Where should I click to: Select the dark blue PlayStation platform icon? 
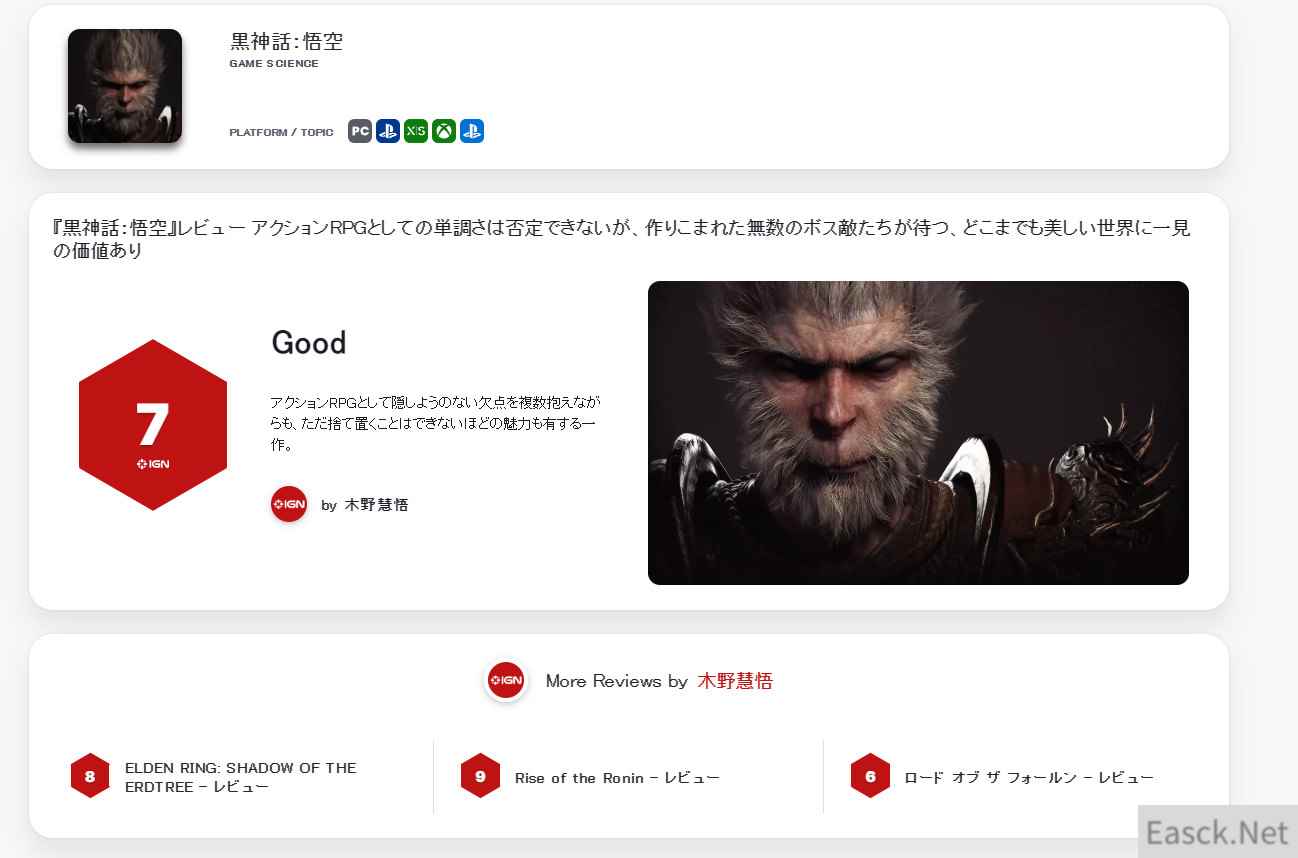click(388, 131)
